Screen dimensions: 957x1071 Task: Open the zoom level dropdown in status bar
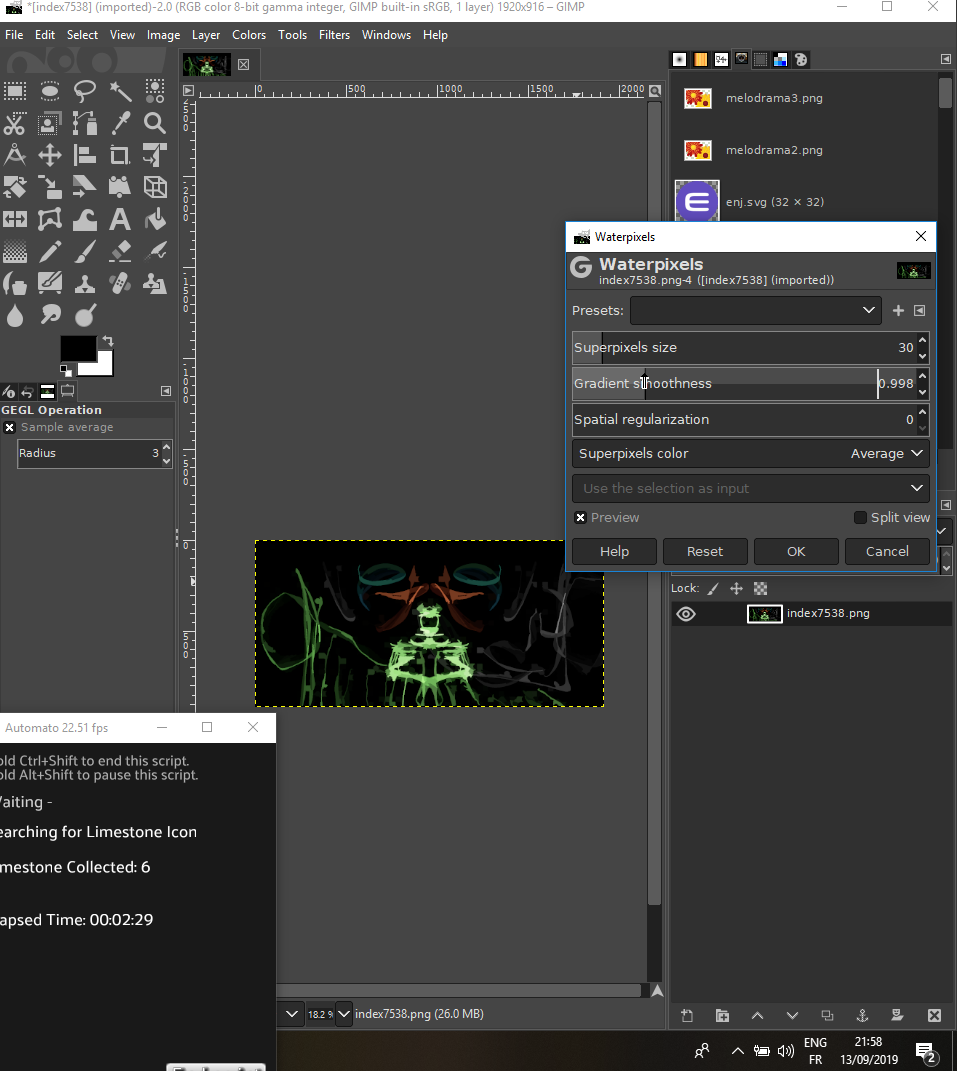[344, 1014]
